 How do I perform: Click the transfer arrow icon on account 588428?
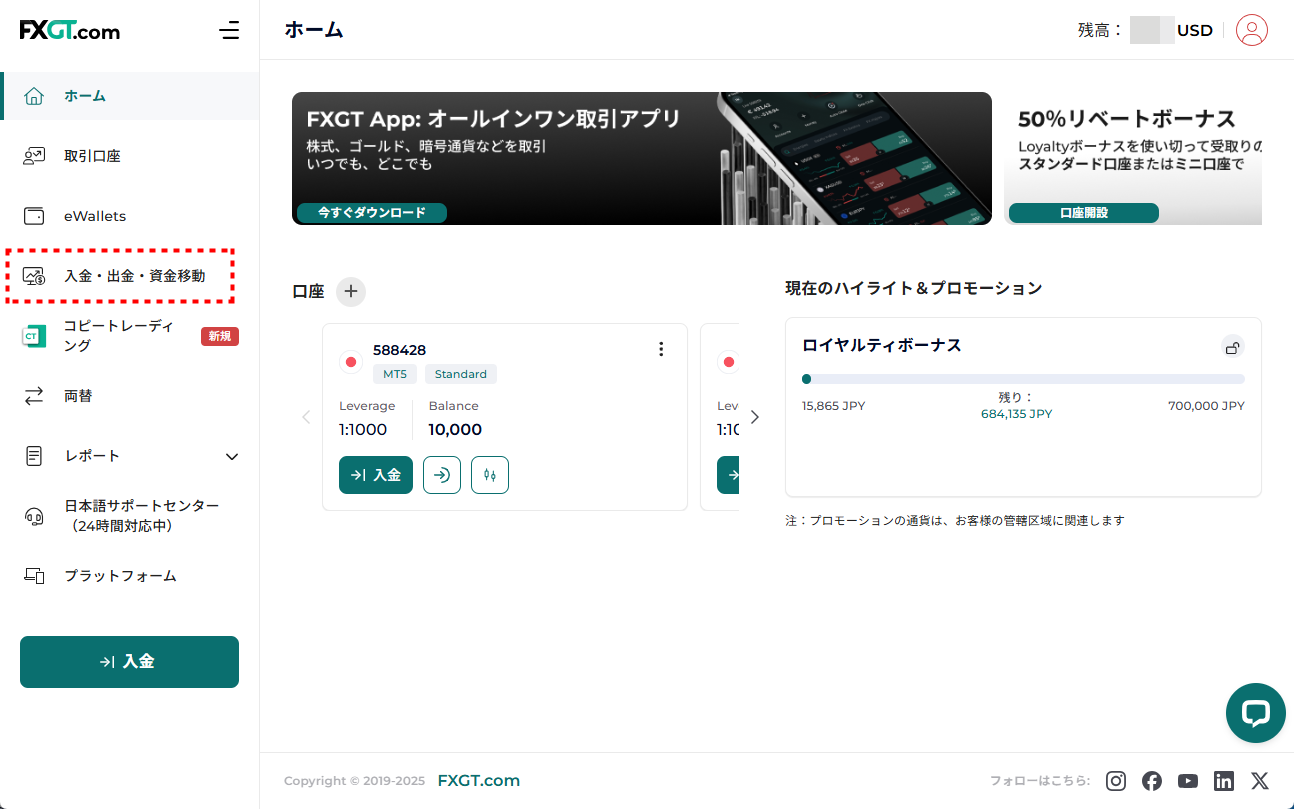coord(442,475)
